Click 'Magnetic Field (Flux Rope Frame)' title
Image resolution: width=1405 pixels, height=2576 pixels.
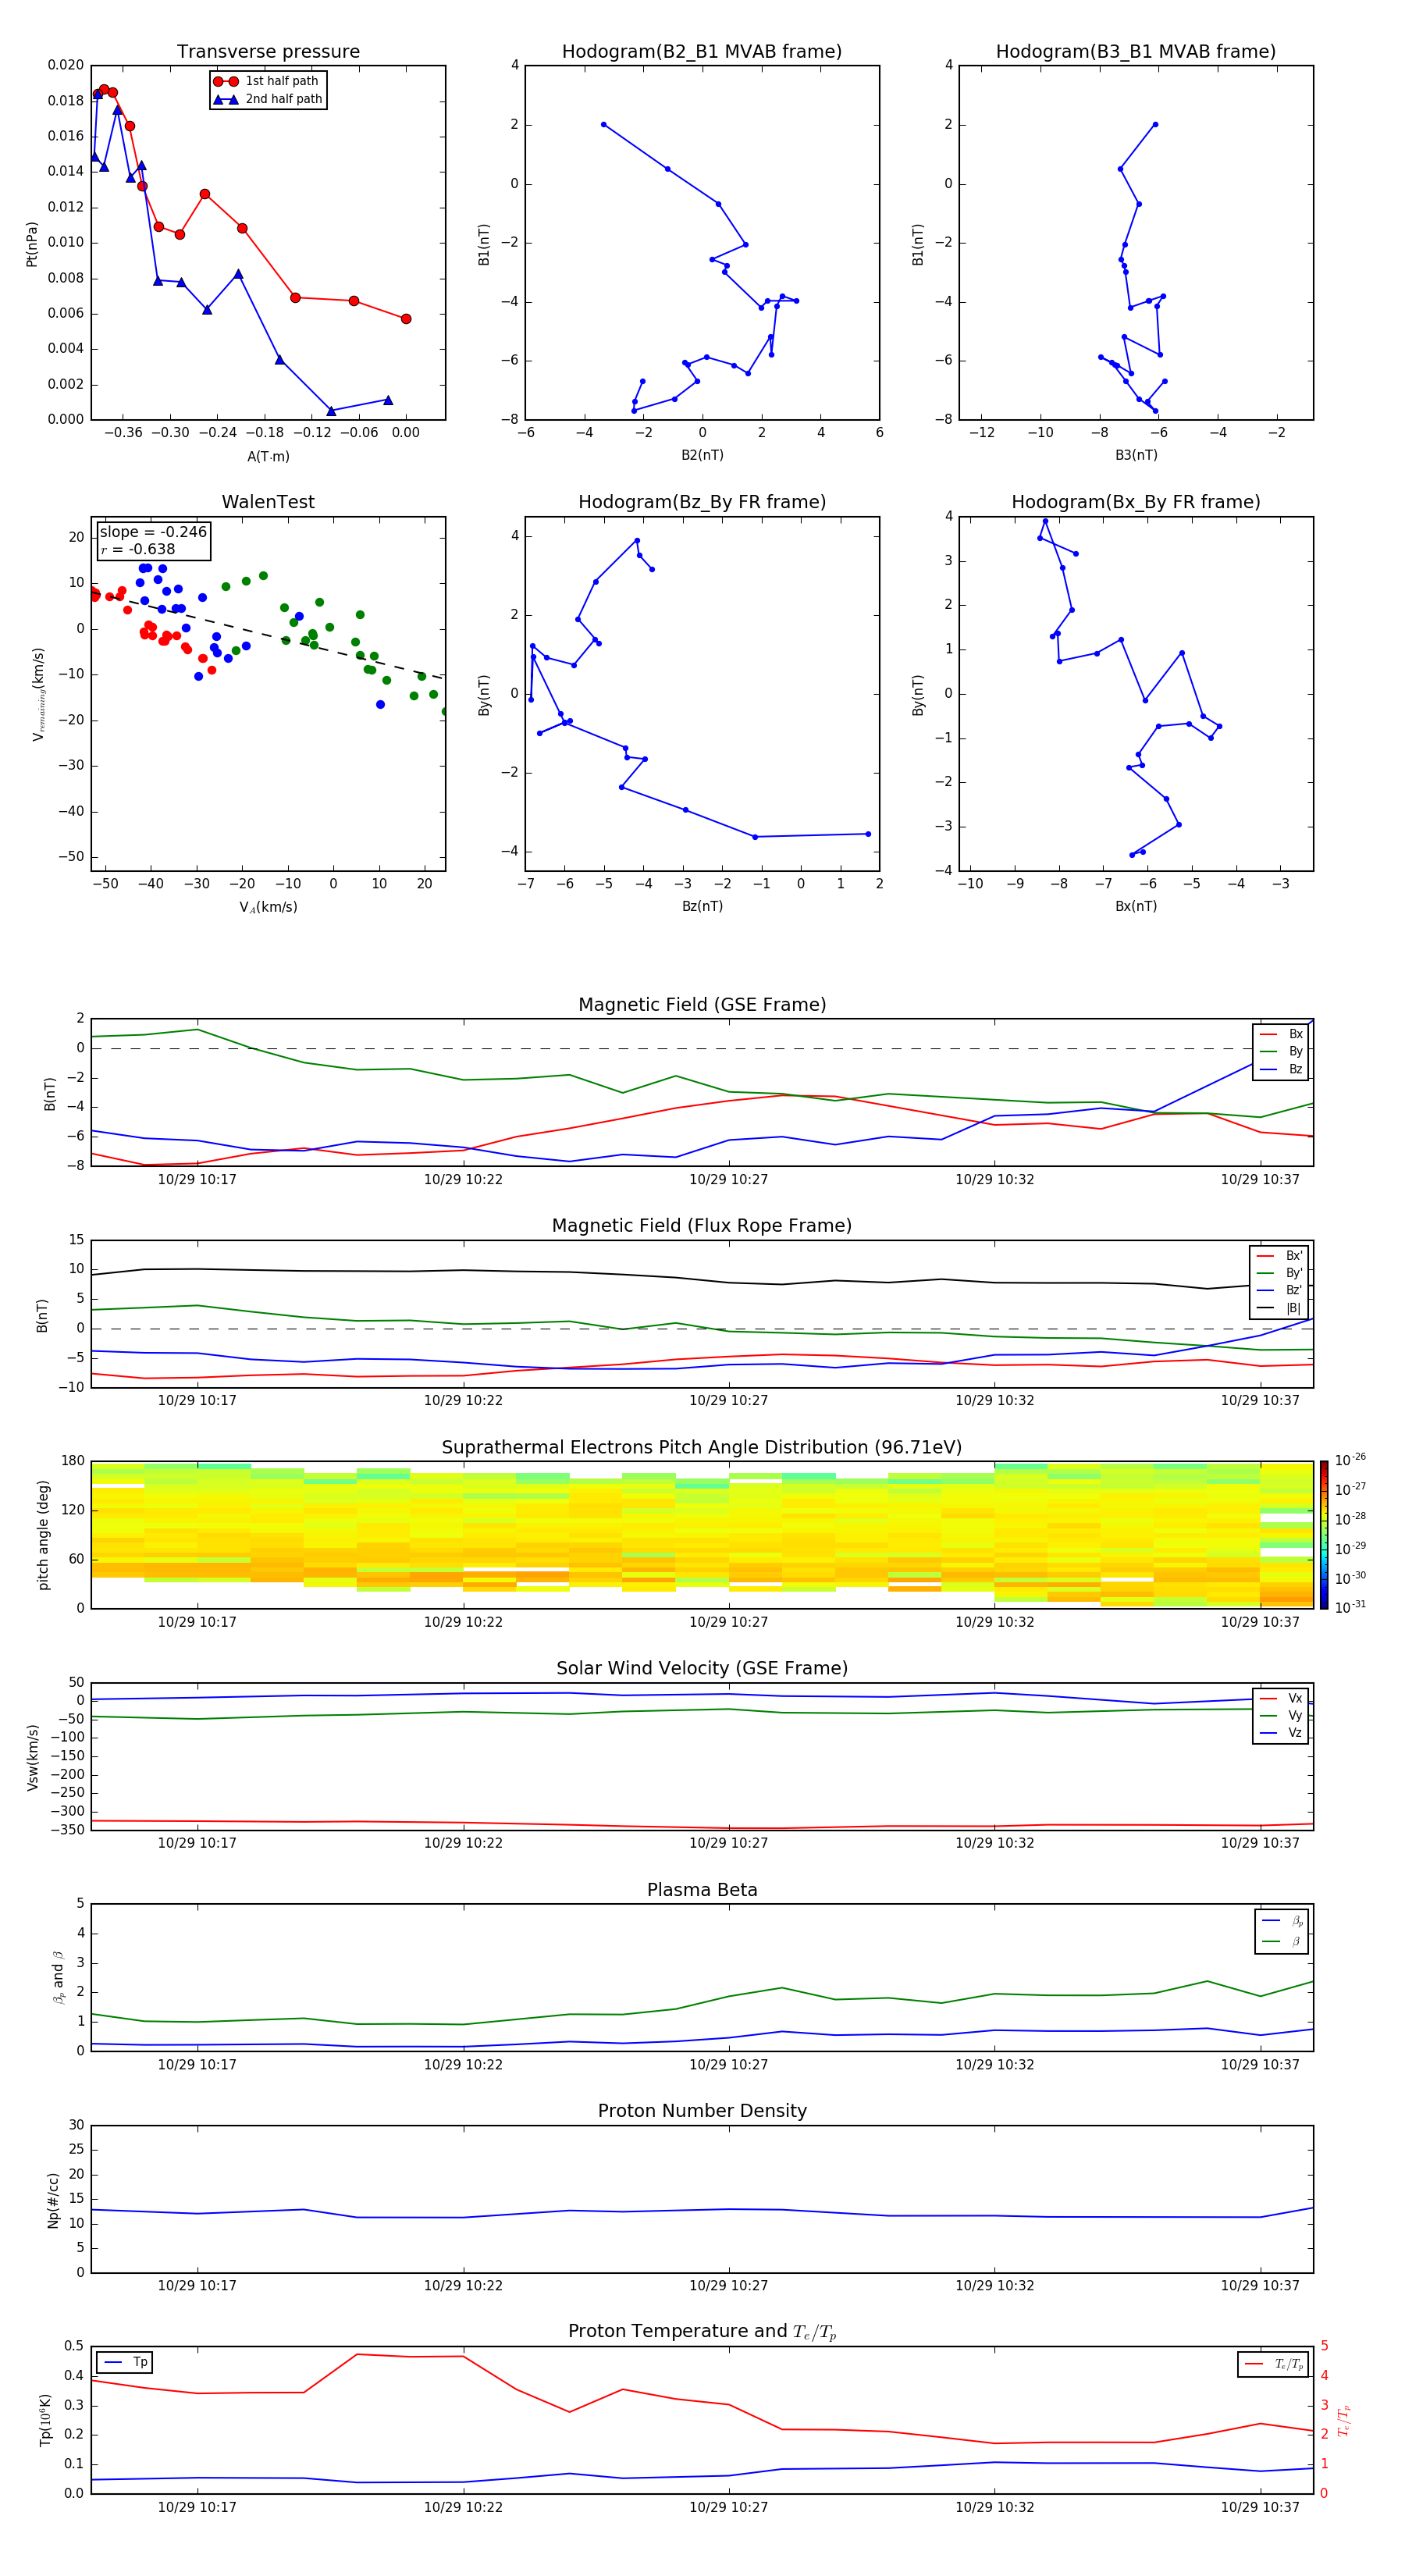coord(702,1226)
